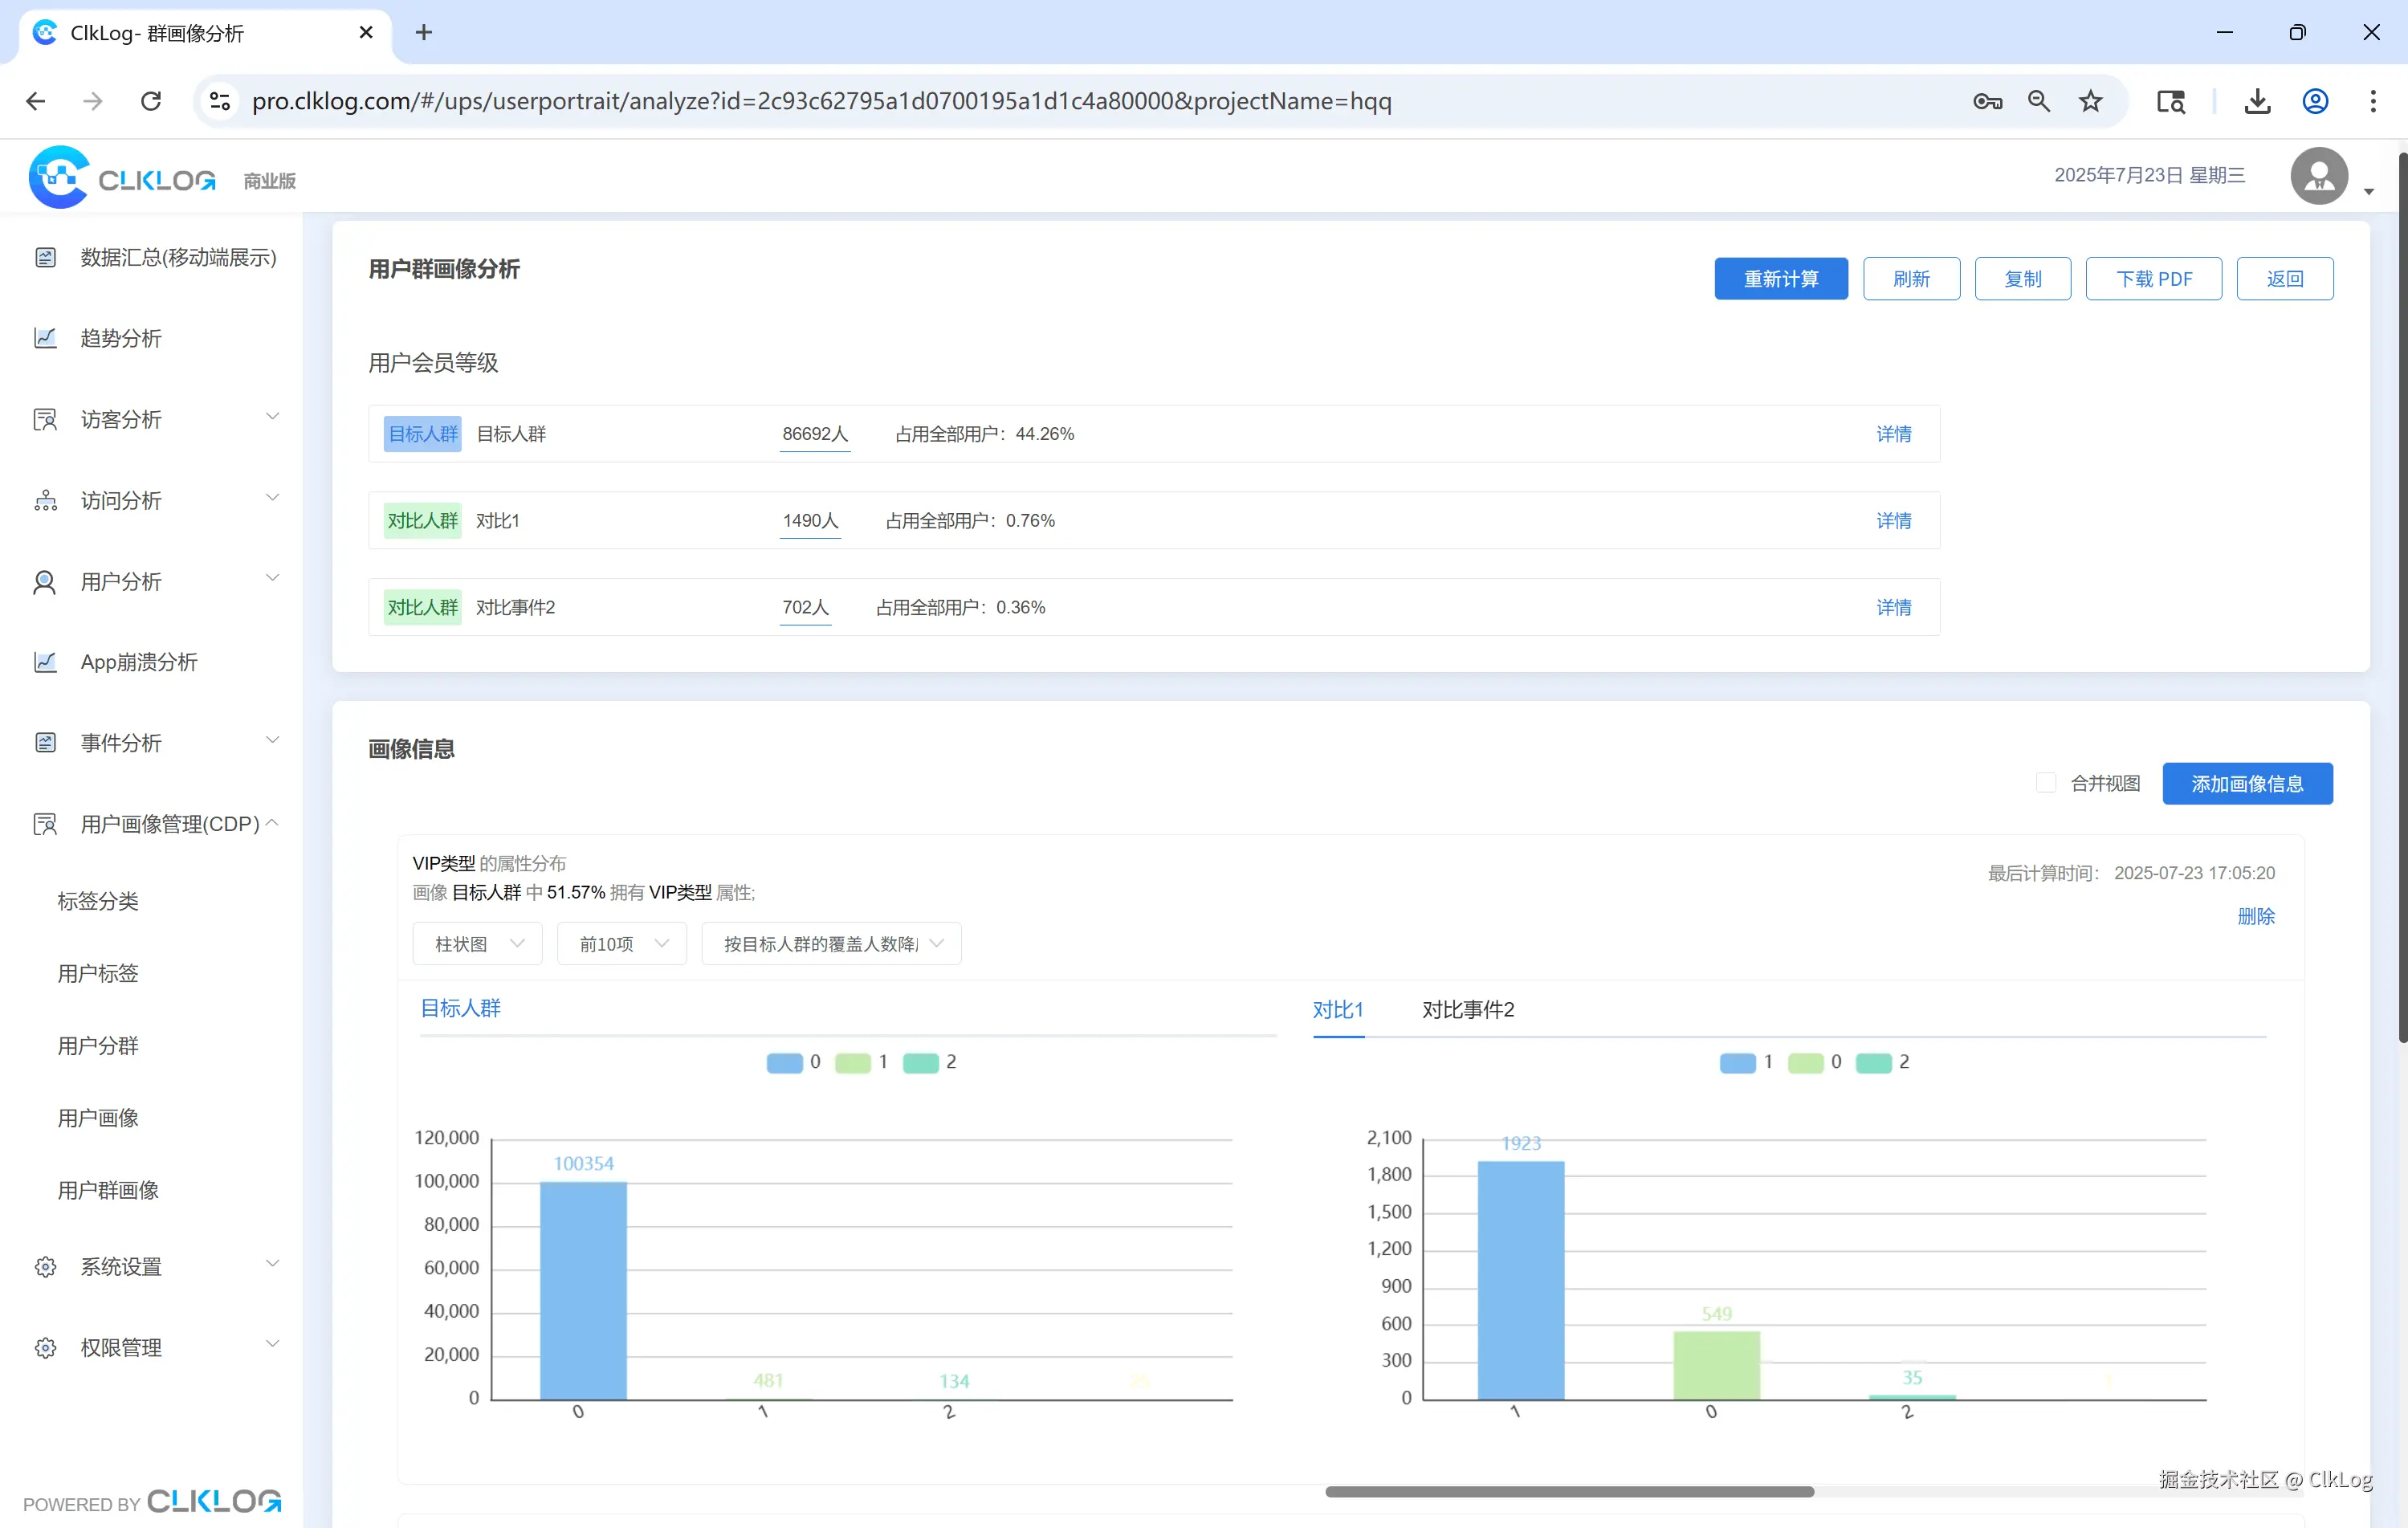
Task: Click the 趋势分析 chart icon in sidebar
Action: [x=45, y=338]
